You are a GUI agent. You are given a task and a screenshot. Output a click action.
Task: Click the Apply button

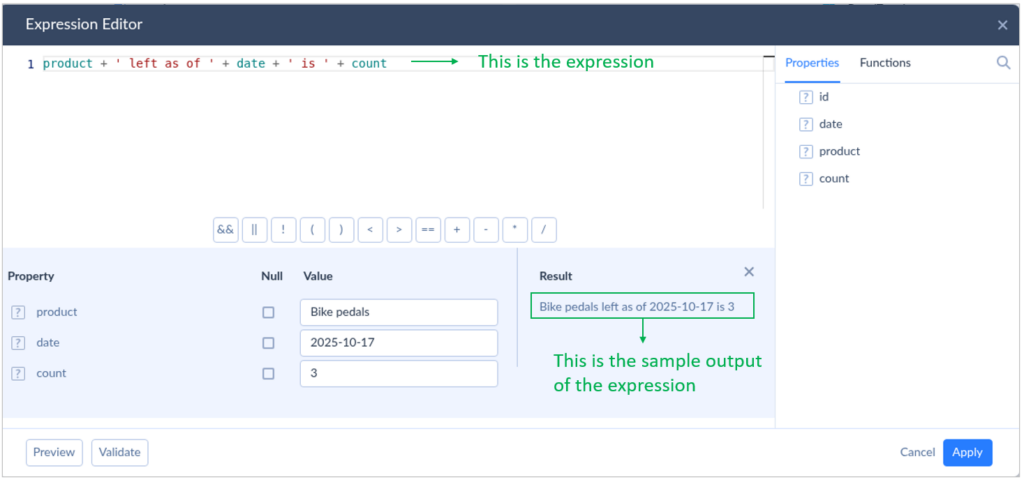coord(967,452)
